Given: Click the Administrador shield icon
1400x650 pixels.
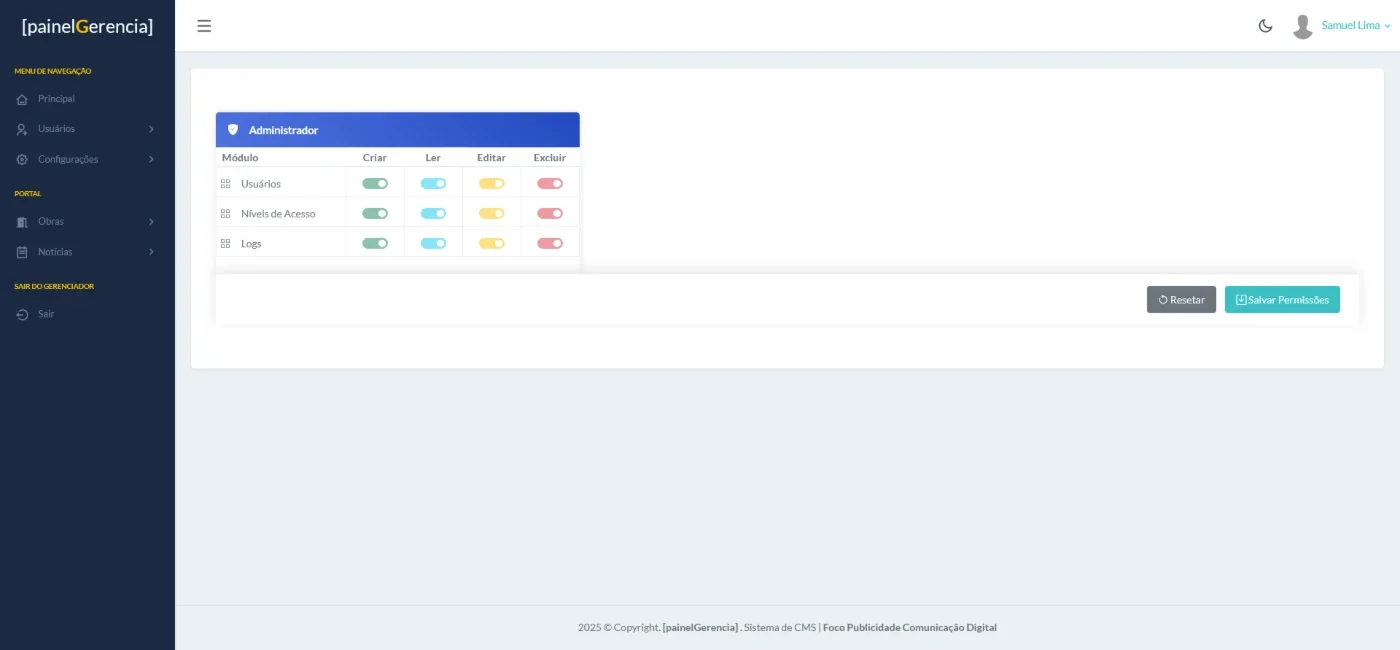Looking at the screenshot, I should (x=233, y=130).
